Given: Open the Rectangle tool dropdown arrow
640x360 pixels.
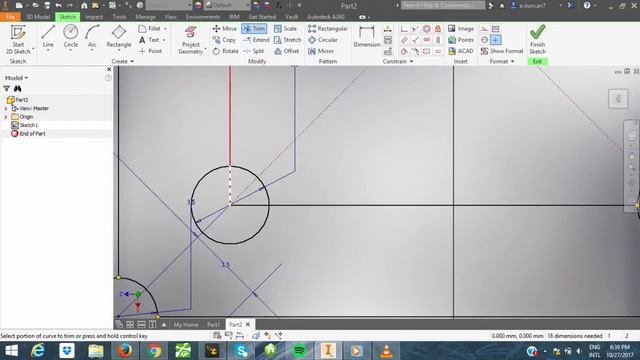Looking at the screenshot, I should 119,51.
